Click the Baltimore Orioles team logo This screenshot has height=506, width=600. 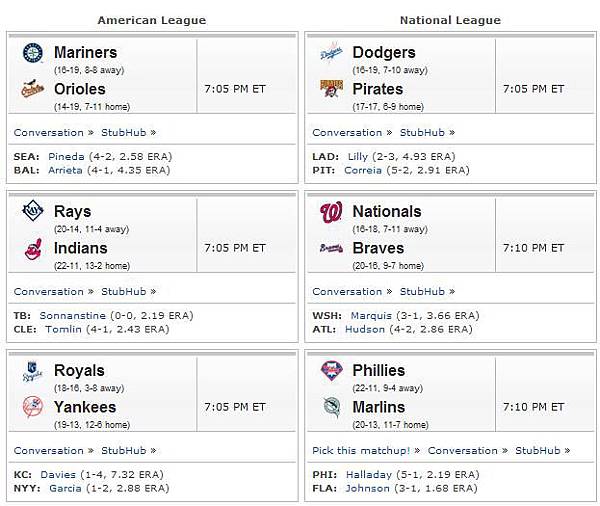point(33,89)
